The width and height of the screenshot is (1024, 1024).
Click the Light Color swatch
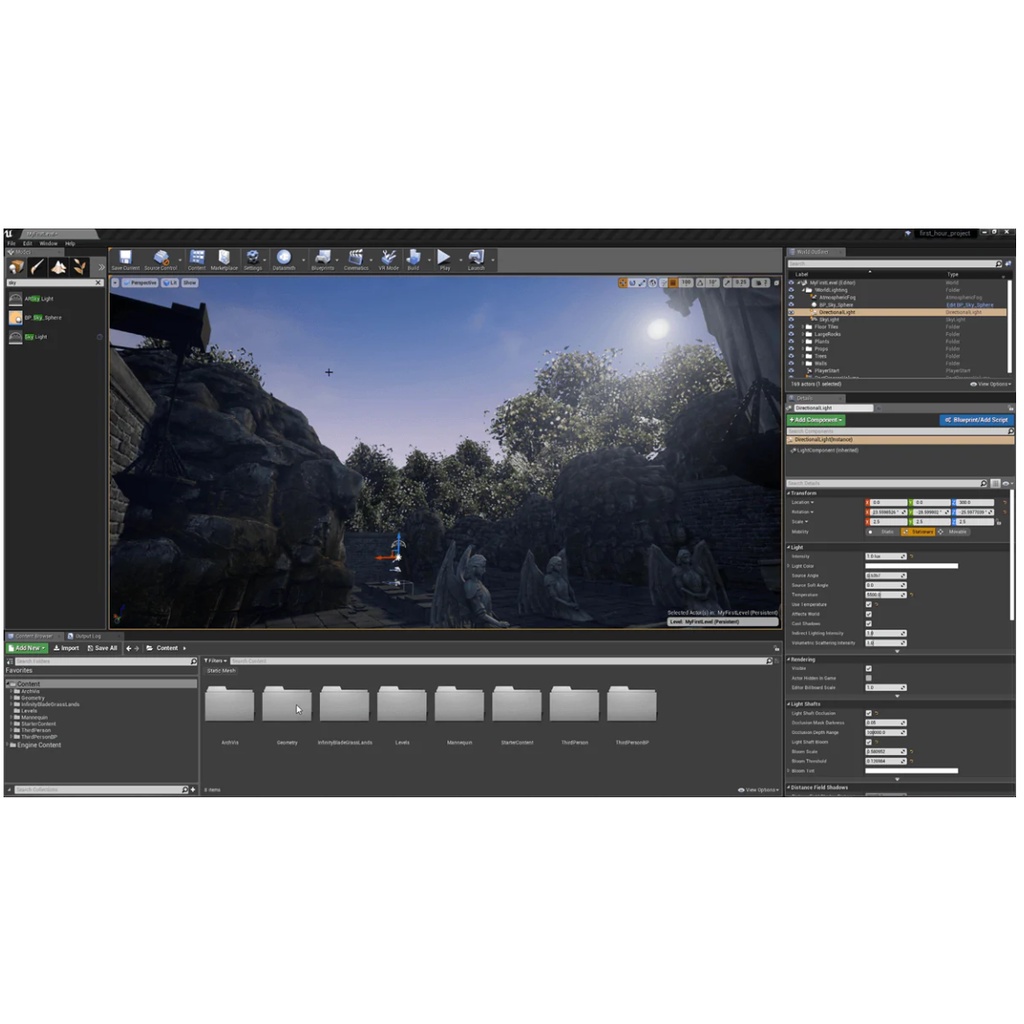coord(911,566)
